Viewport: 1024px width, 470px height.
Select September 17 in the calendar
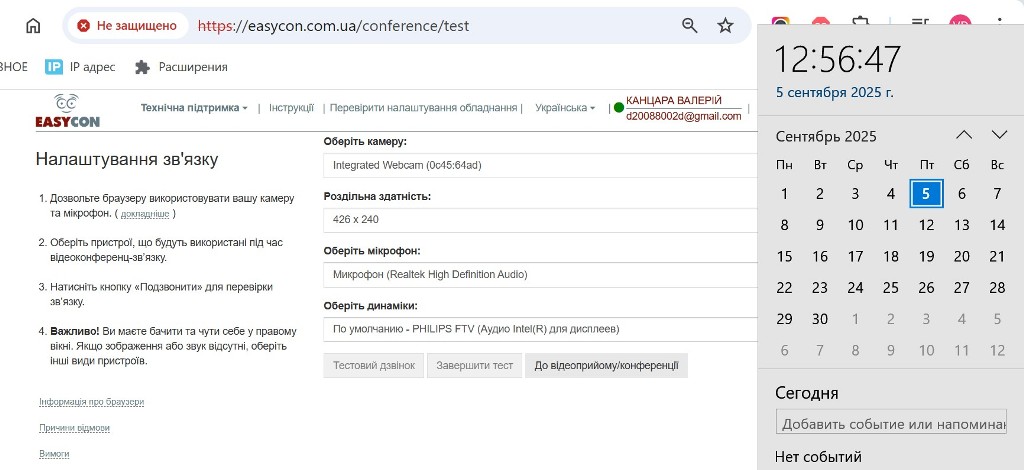[855, 256]
